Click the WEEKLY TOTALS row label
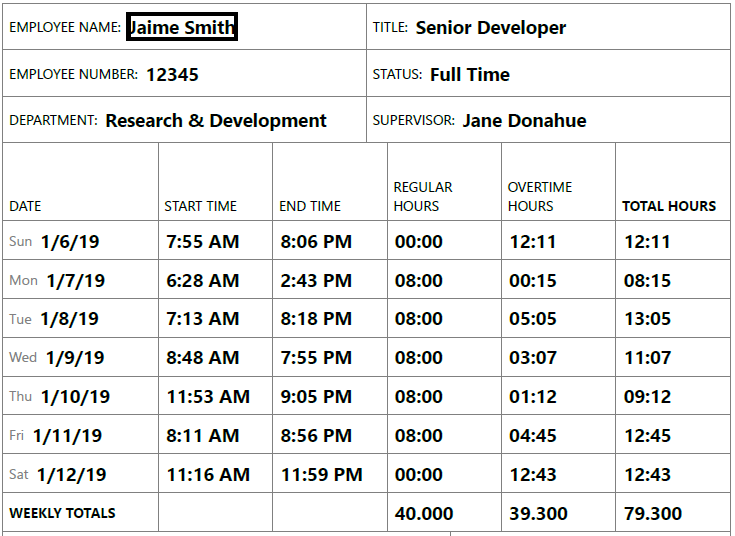Screen dimensions: 735x536 [62, 513]
